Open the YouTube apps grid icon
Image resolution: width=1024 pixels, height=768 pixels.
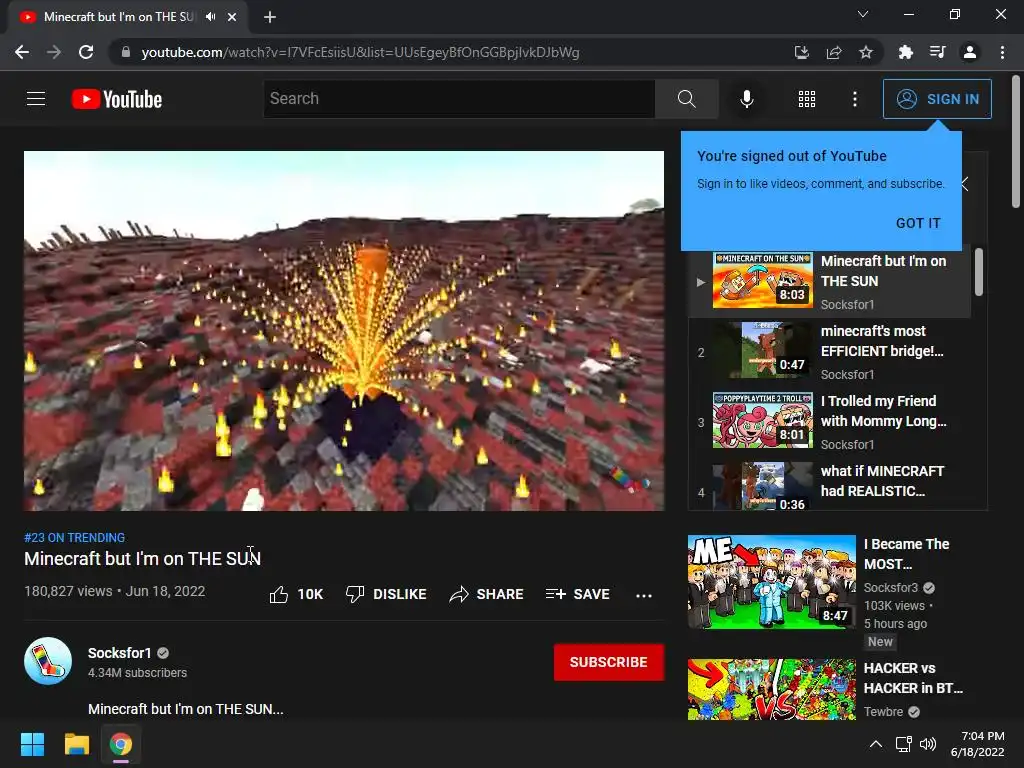pyautogui.click(x=807, y=99)
